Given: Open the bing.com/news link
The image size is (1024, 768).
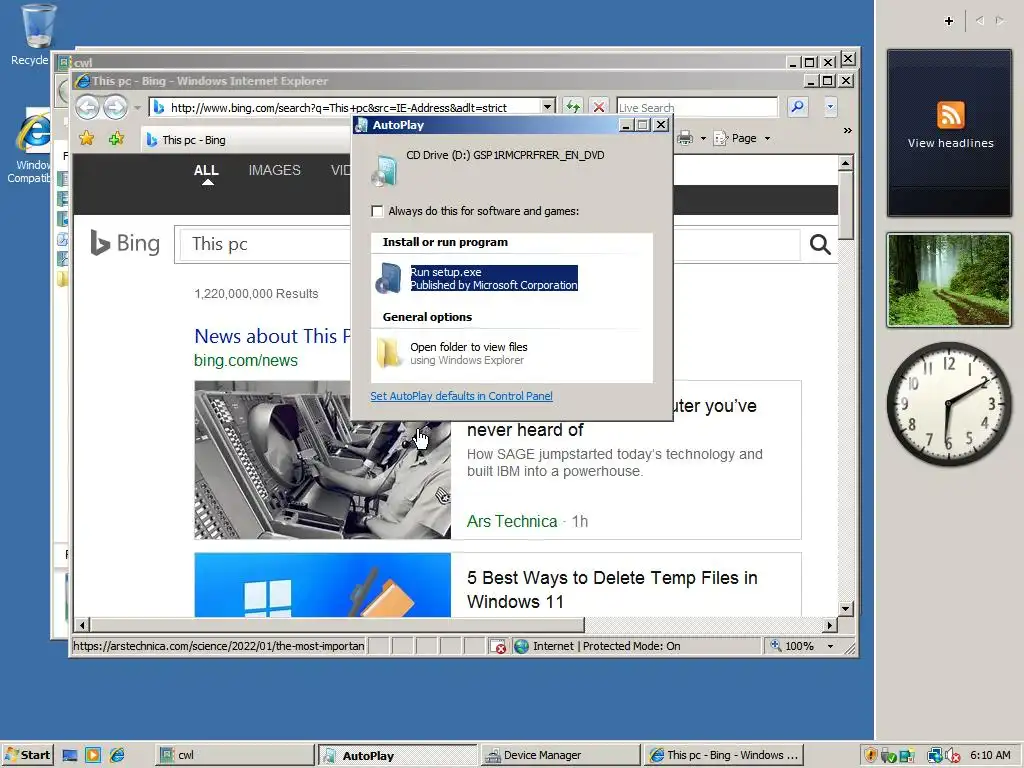Looking at the screenshot, I should click(246, 360).
